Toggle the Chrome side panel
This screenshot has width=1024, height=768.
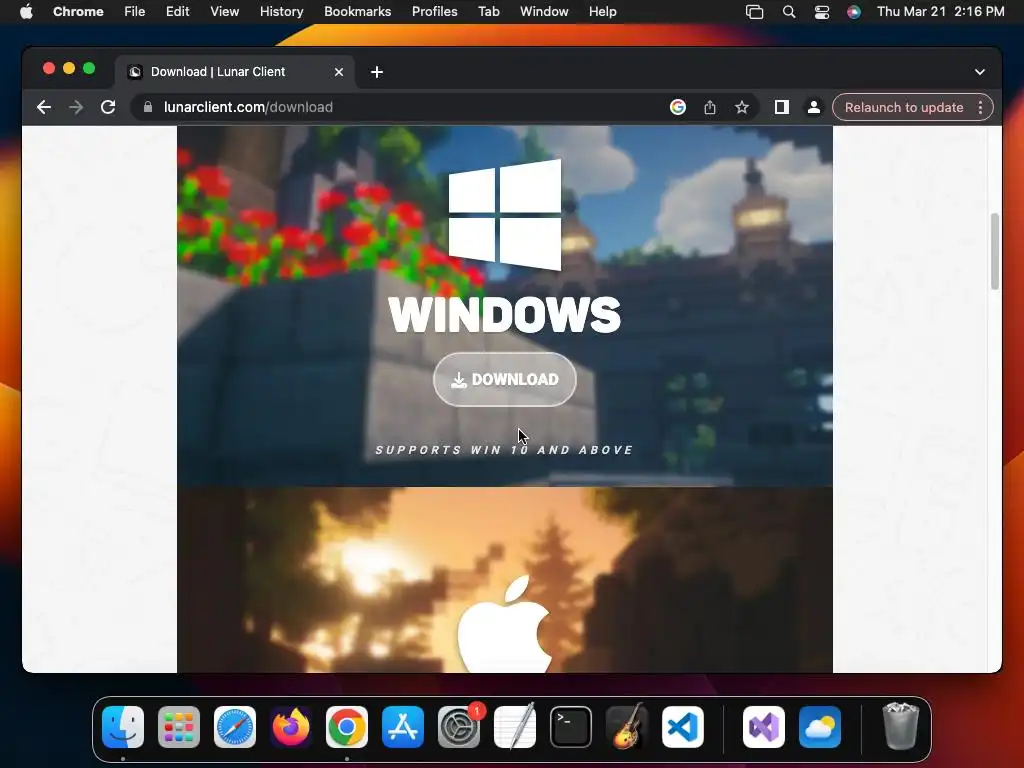pyautogui.click(x=782, y=107)
